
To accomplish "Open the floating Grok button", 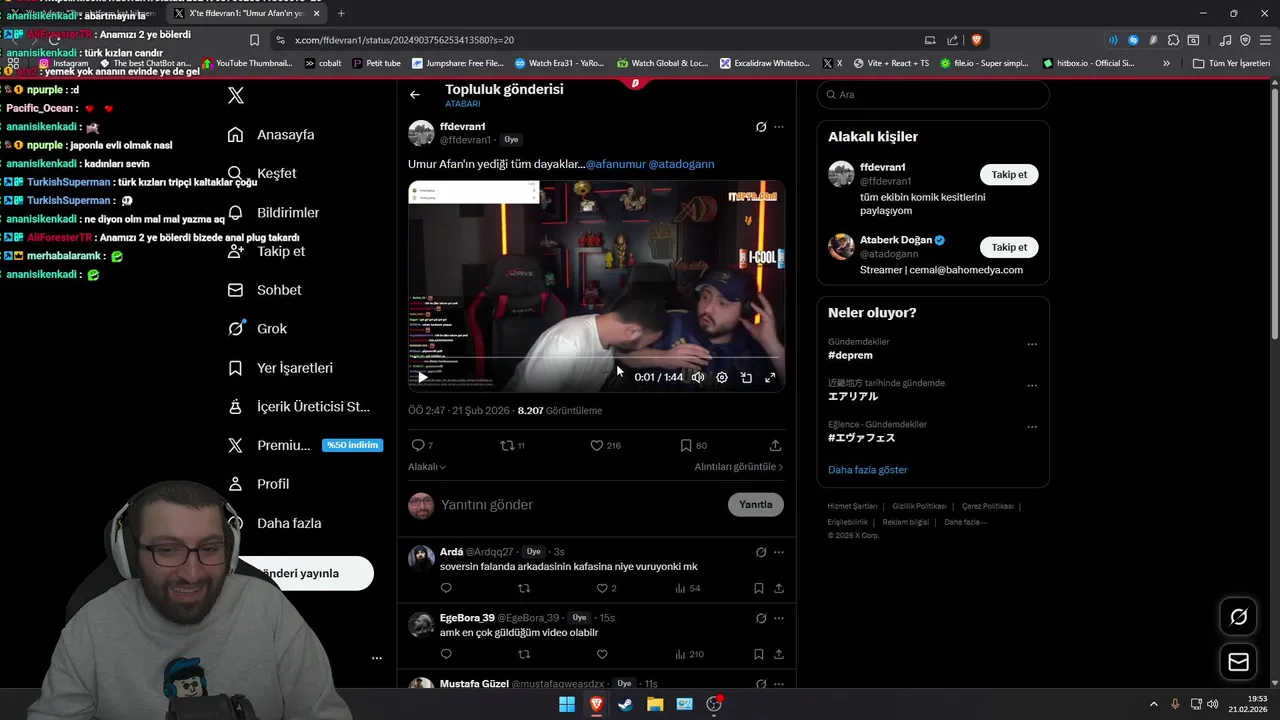I will click(1238, 617).
